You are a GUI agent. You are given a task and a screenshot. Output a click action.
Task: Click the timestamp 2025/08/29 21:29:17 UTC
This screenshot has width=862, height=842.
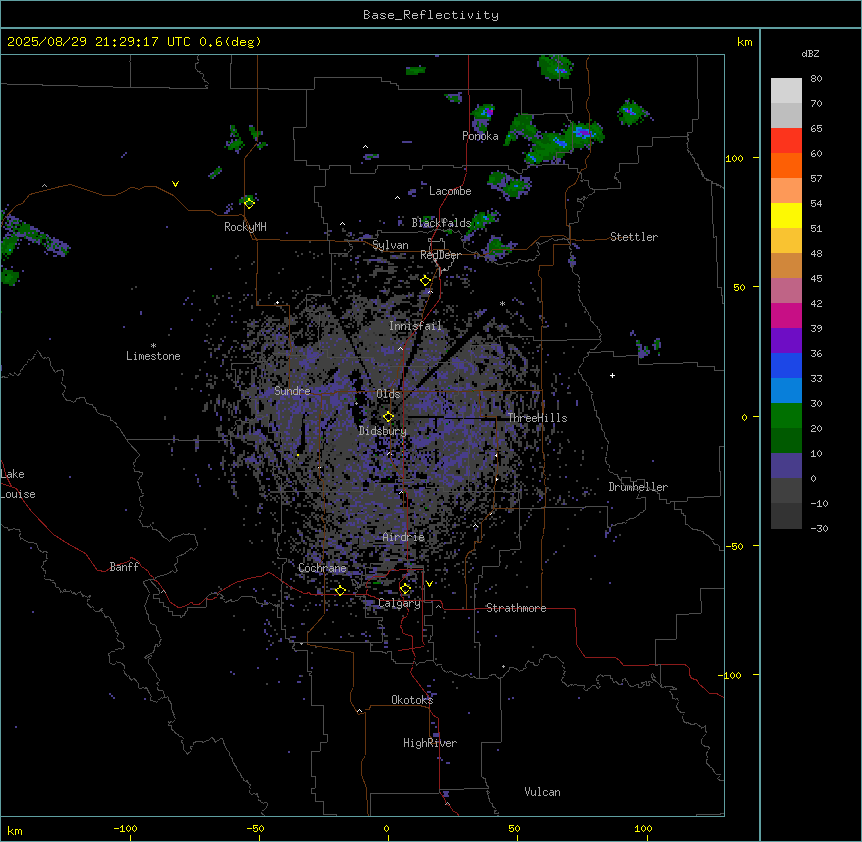(98, 42)
